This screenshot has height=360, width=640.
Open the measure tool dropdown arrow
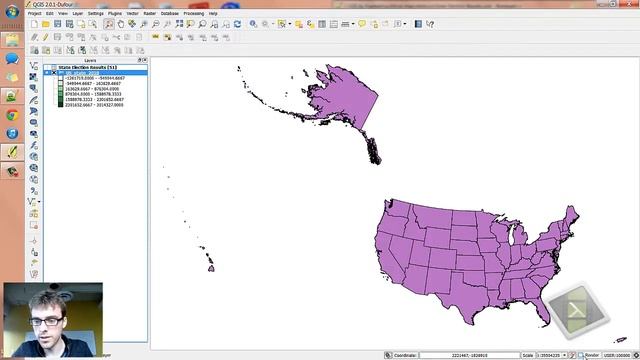[x=353, y=24]
